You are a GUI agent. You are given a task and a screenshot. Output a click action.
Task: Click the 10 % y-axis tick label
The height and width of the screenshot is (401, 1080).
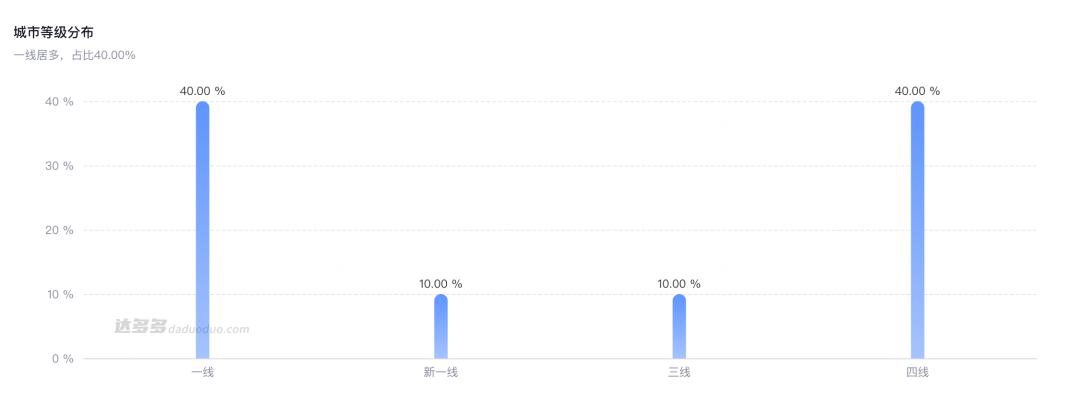pyautogui.click(x=59, y=294)
